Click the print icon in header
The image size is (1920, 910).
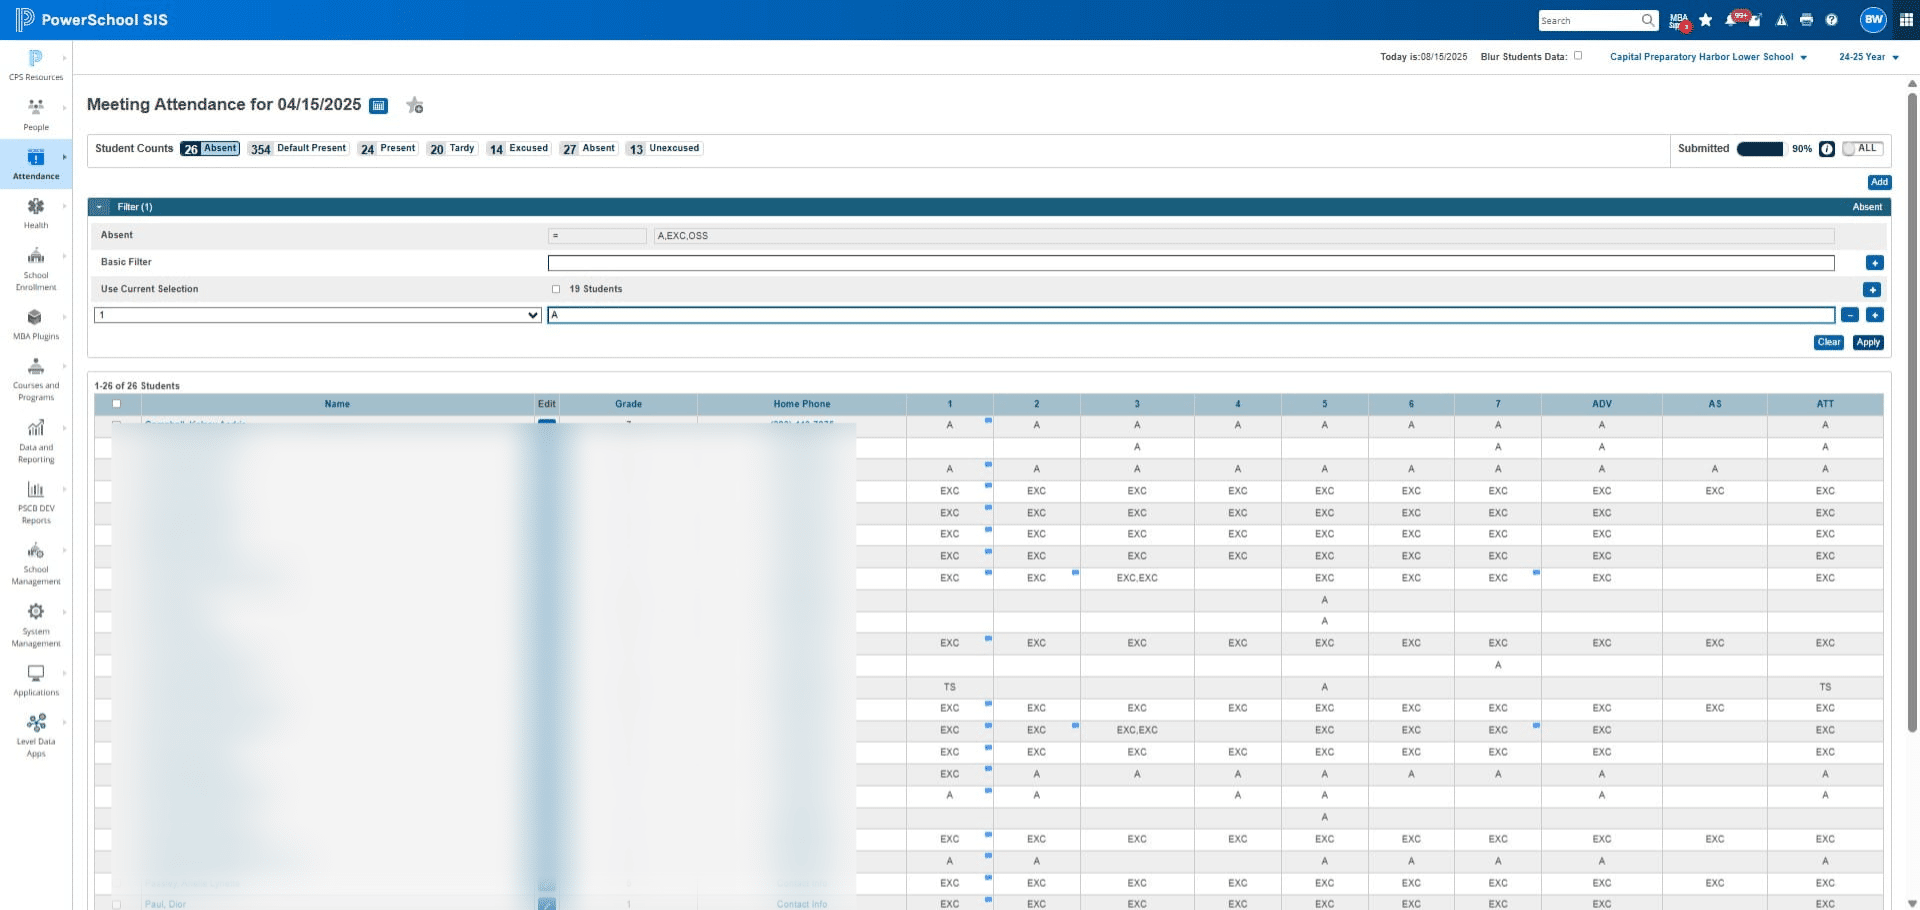(x=1806, y=20)
